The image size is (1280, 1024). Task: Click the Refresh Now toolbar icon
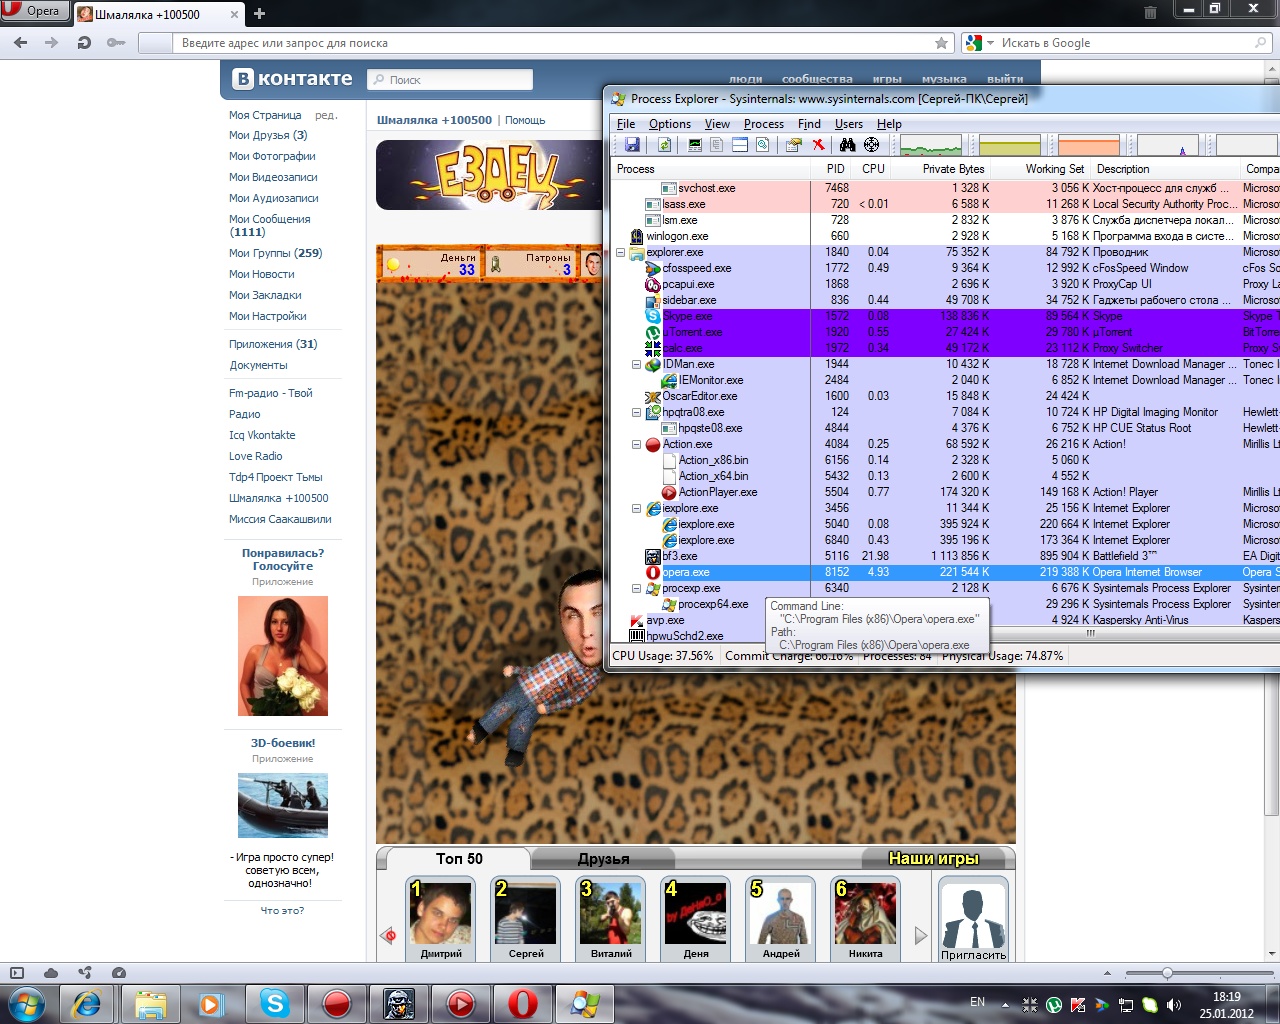tap(664, 146)
